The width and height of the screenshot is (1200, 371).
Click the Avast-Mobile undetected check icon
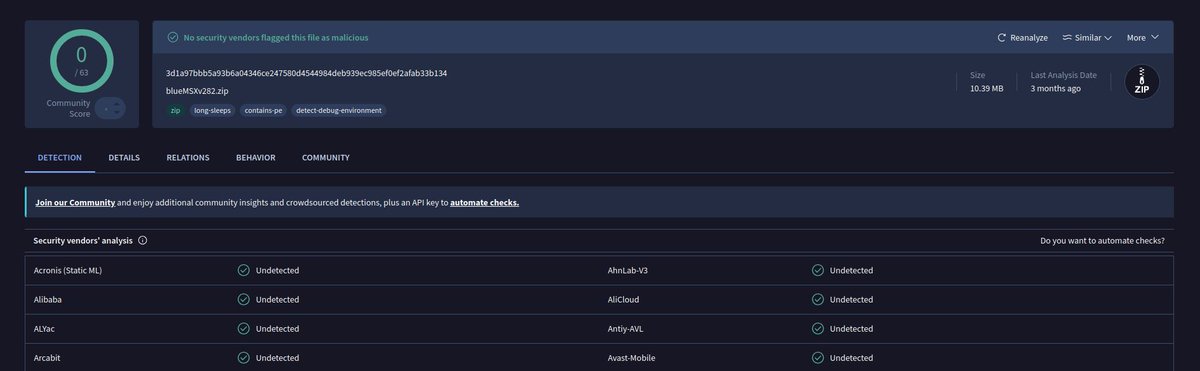point(817,357)
